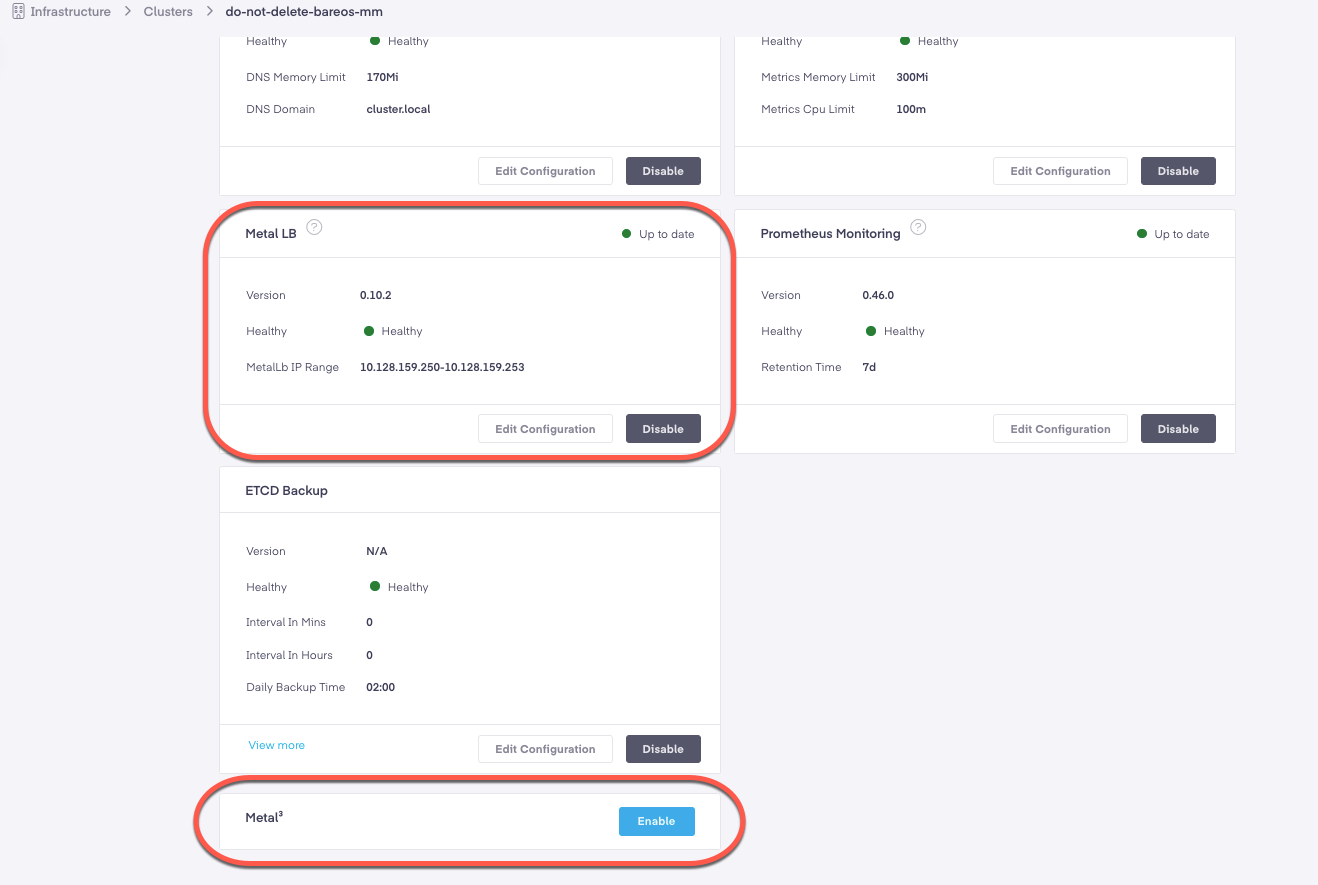Disable the ETCD Backup add-on

pyautogui.click(x=663, y=749)
